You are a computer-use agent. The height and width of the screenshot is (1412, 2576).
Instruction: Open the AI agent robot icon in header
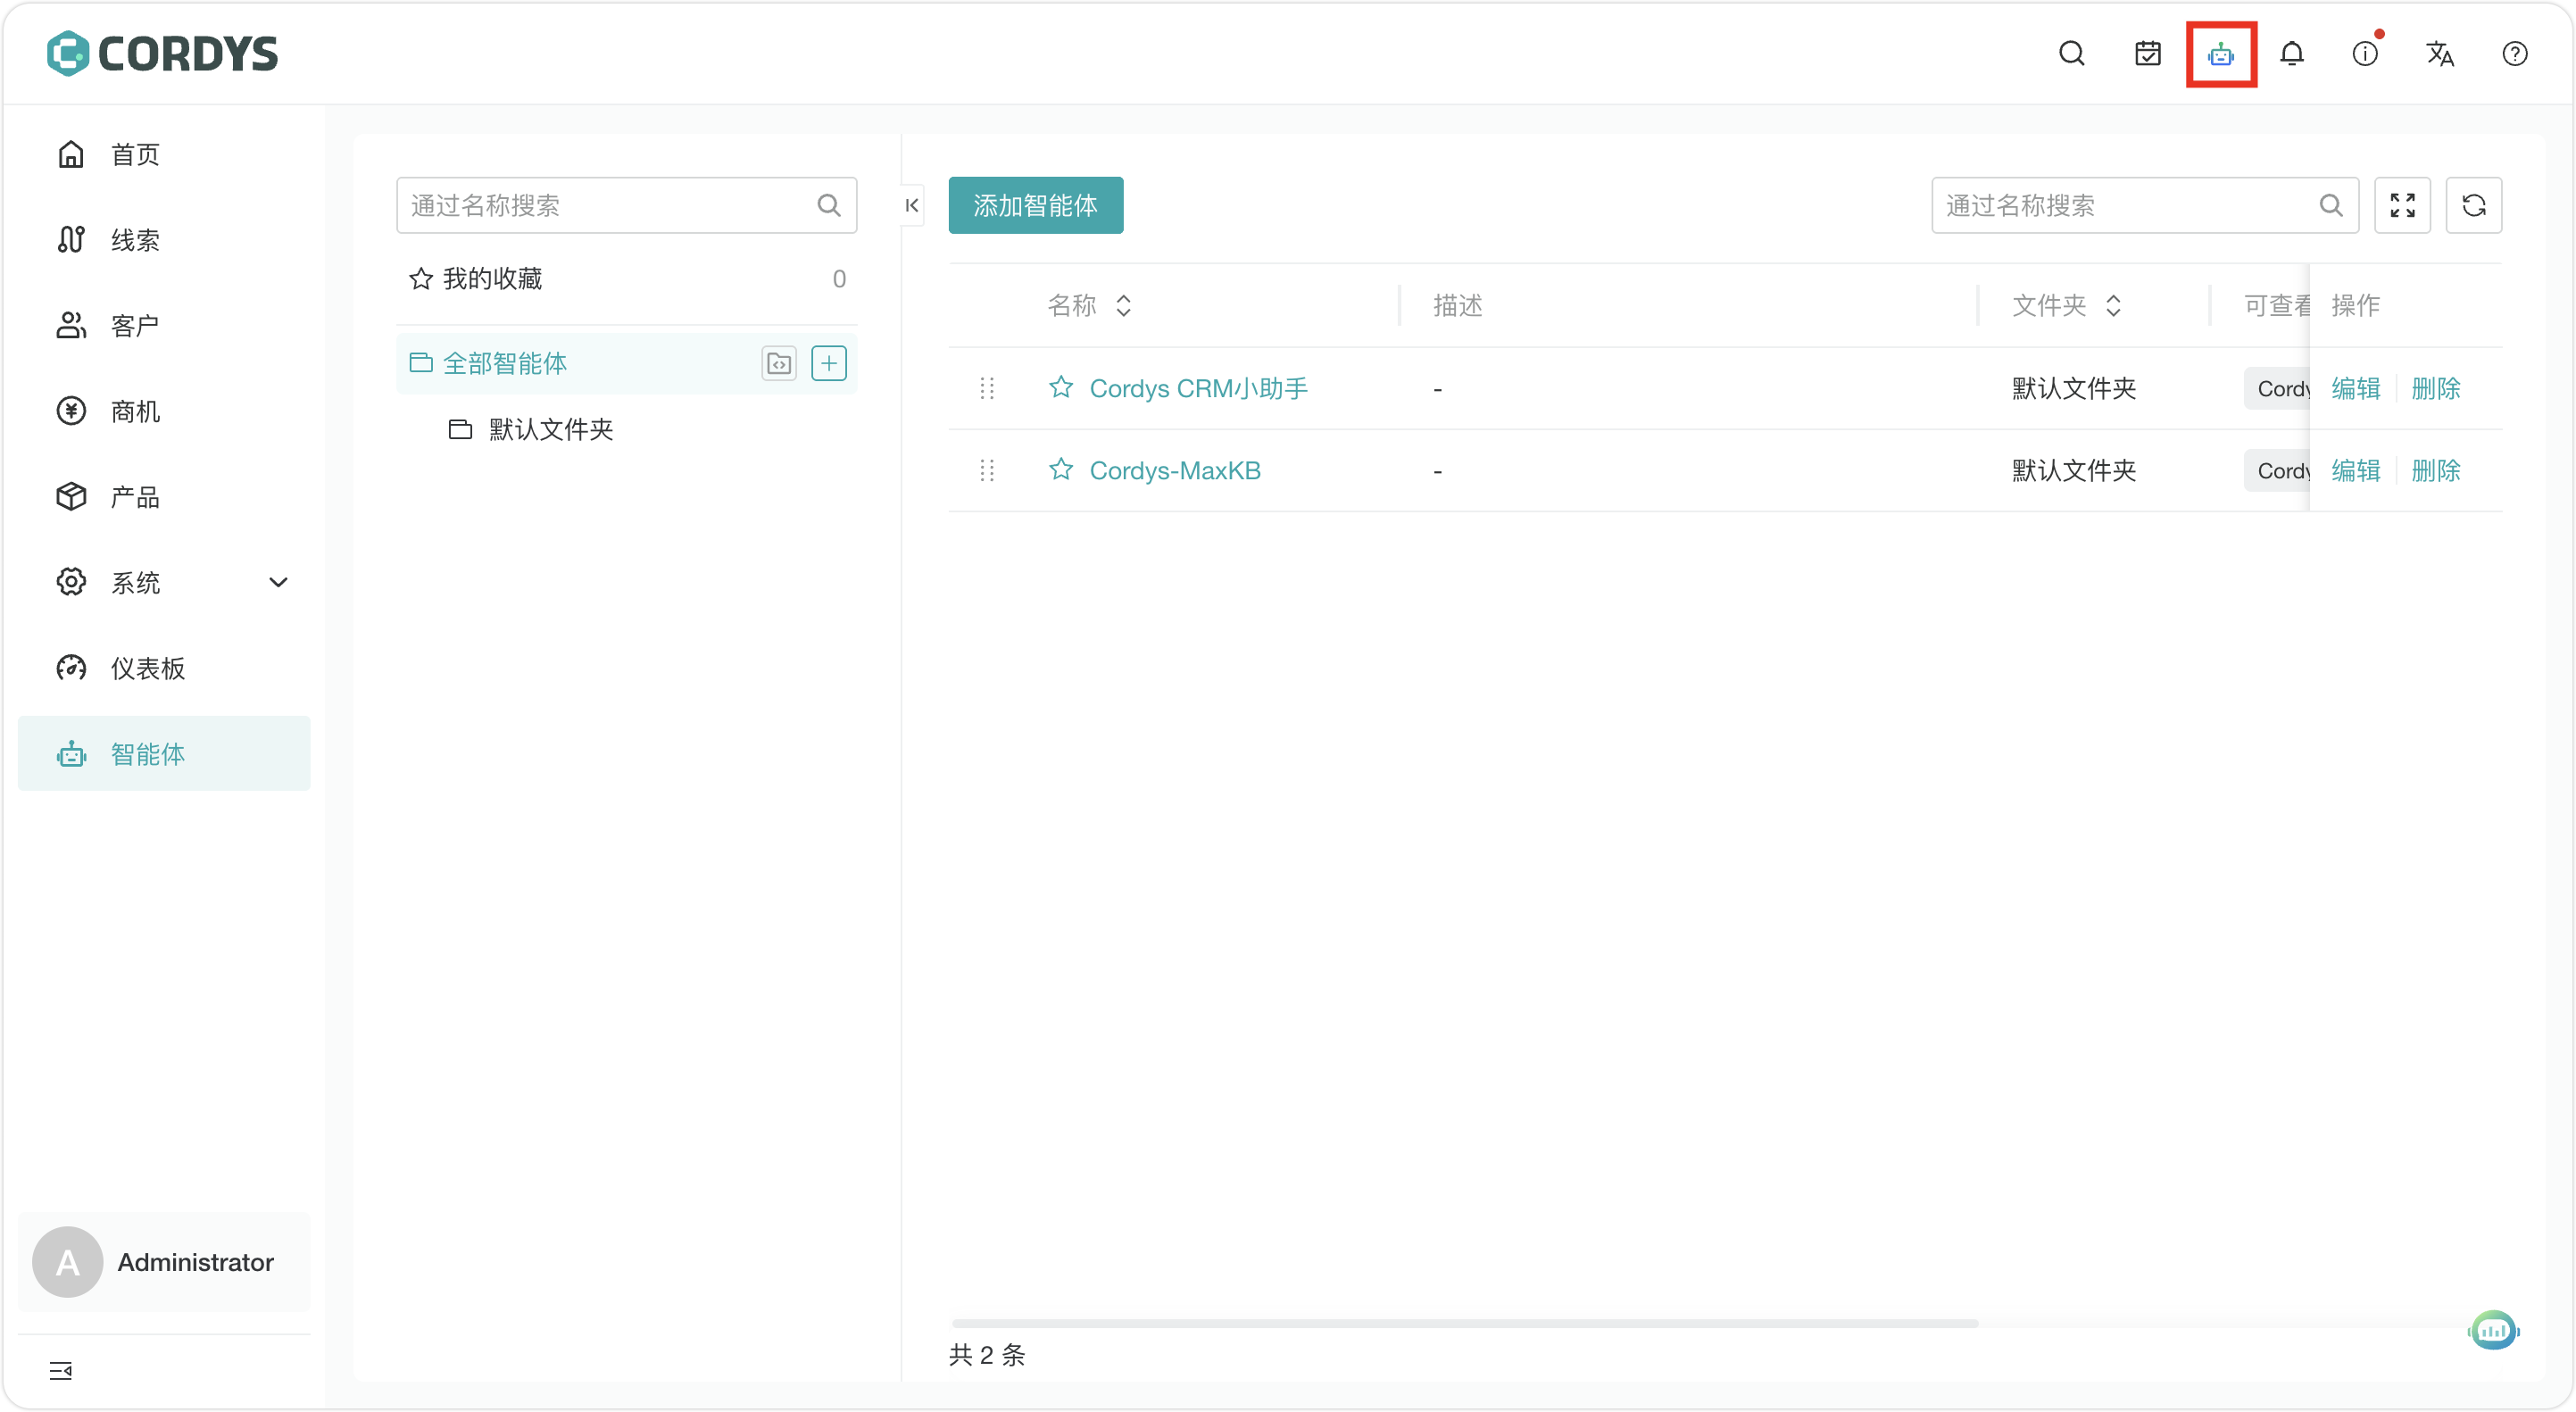click(x=2220, y=54)
